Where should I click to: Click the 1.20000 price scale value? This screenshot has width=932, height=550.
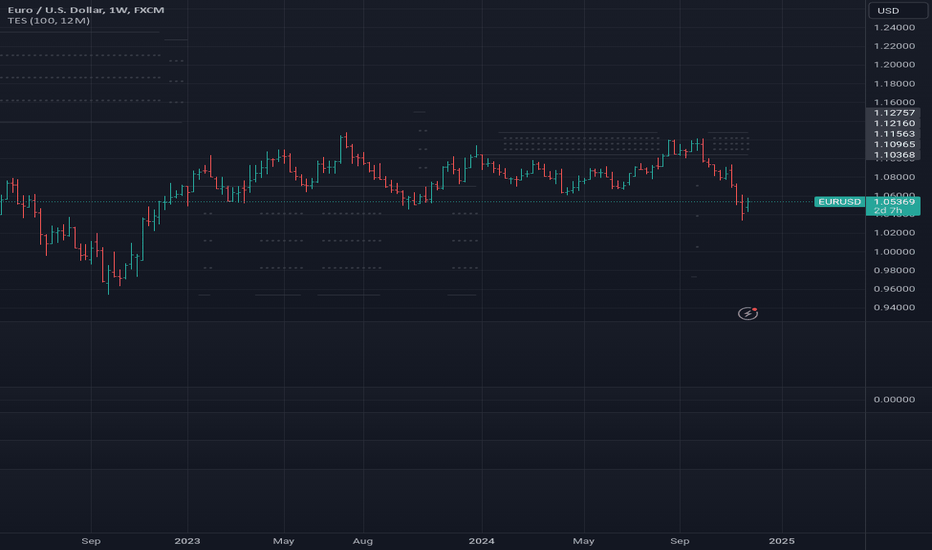click(x=894, y=64)
